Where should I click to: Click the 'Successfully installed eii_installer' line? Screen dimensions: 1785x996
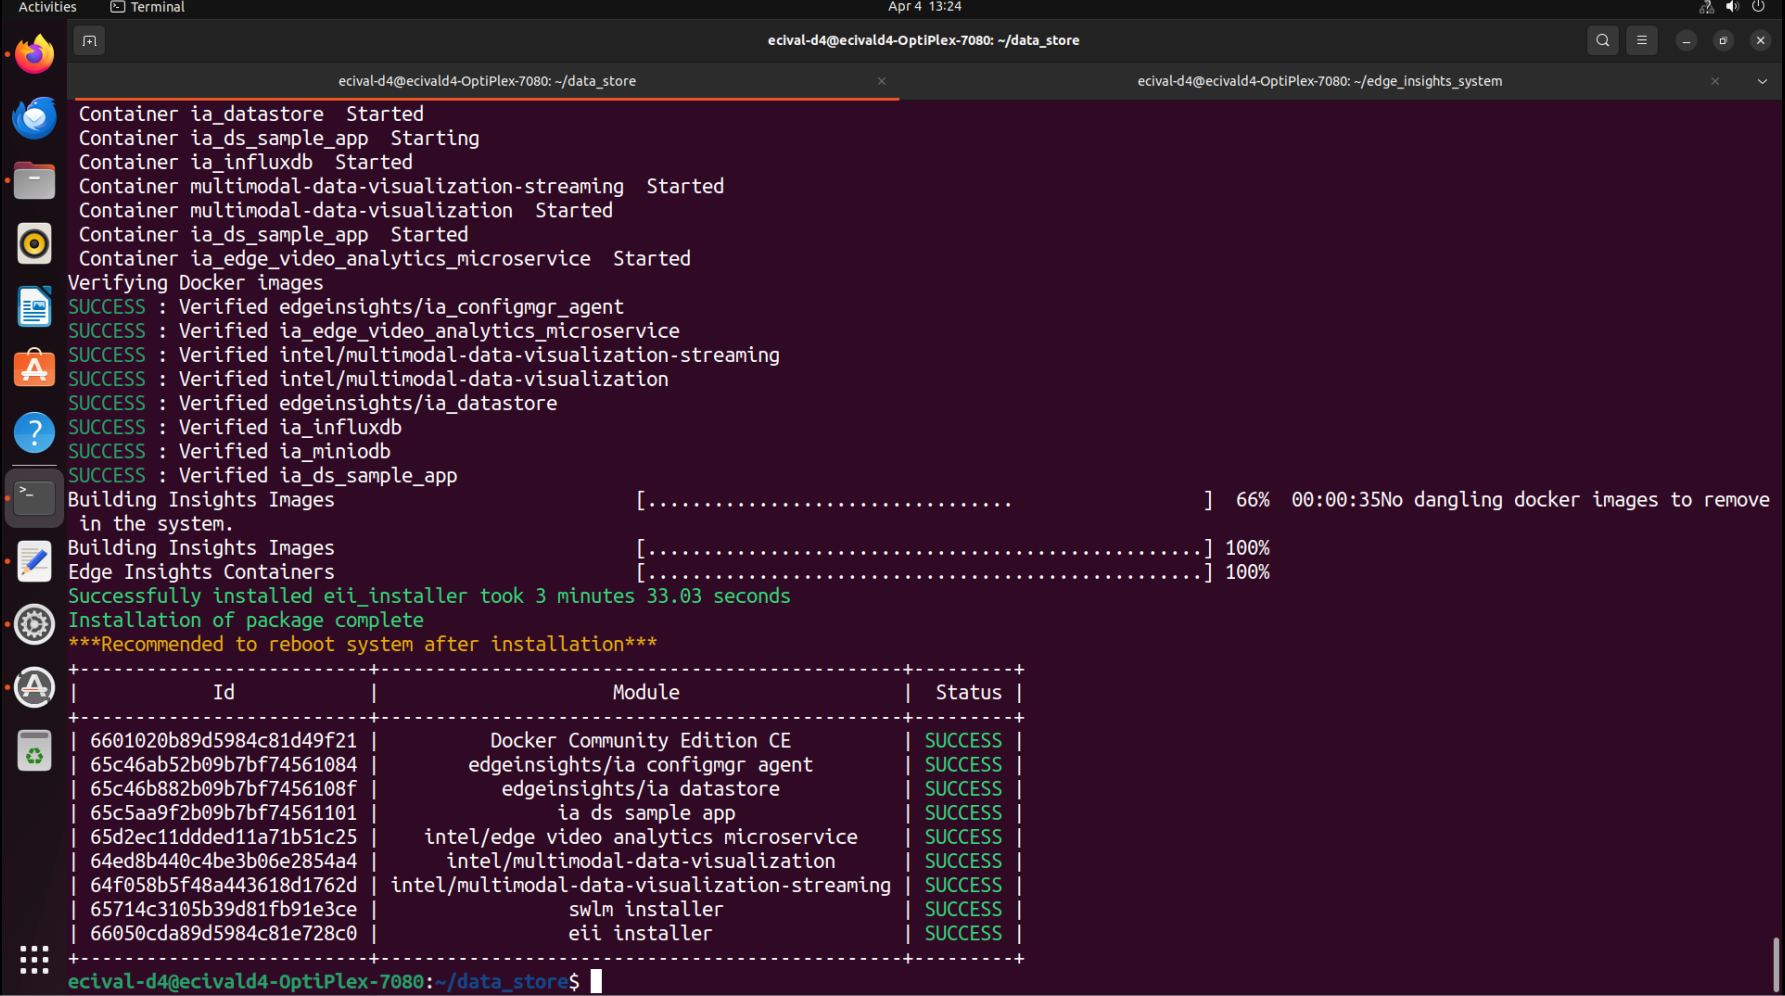pyautogui.click(x=429, y=596)
